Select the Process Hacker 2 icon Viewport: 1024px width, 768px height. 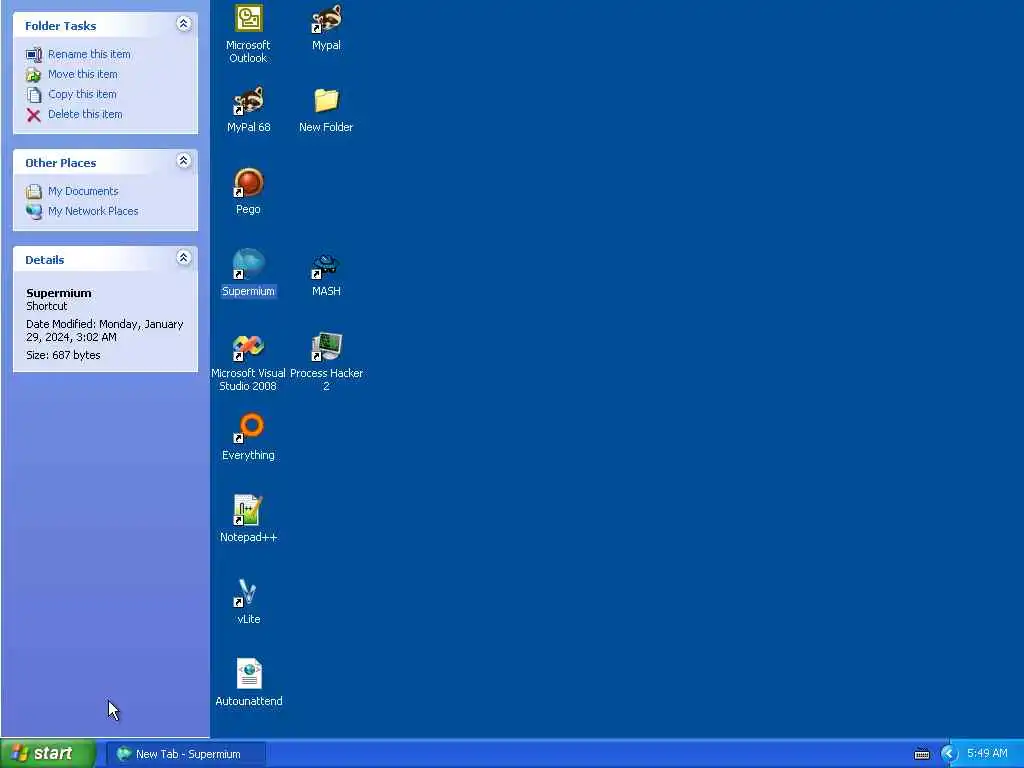tap(326, 347)
